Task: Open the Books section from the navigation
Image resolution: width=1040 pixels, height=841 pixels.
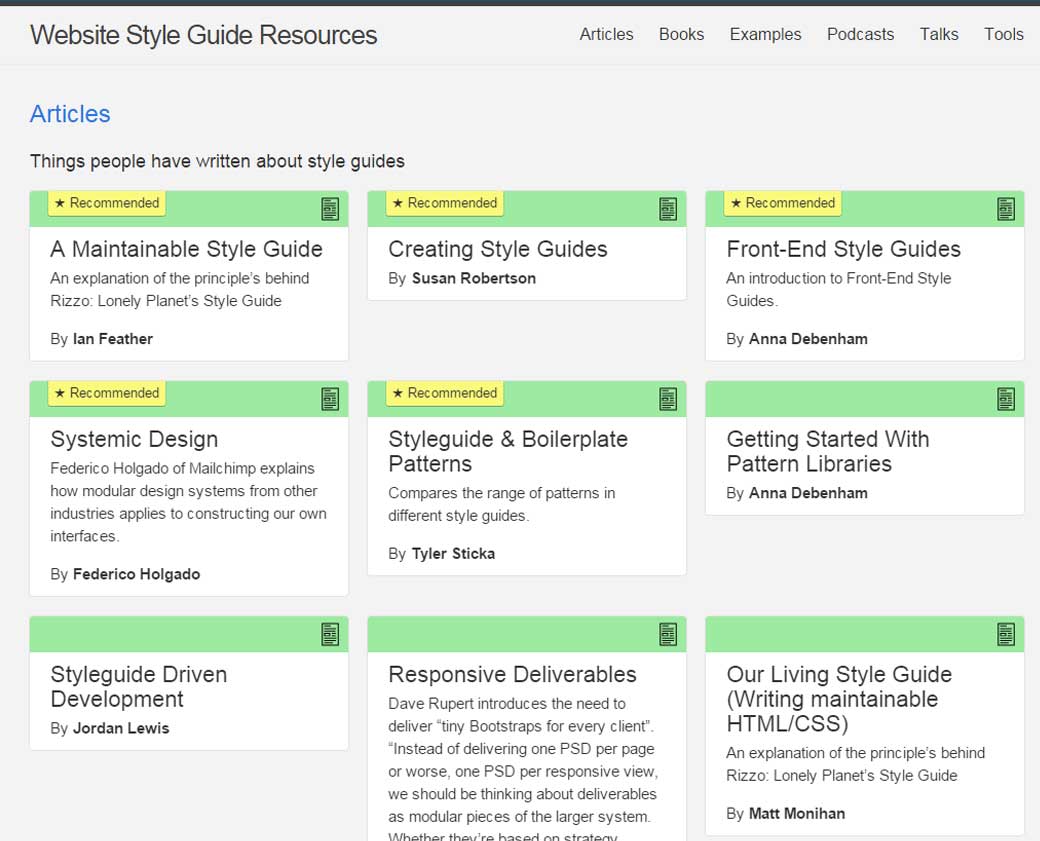Action: (x=681, y=34)
